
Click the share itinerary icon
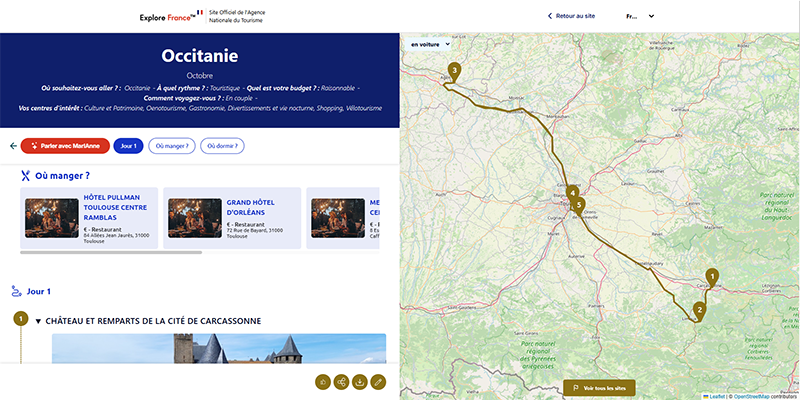341,381
